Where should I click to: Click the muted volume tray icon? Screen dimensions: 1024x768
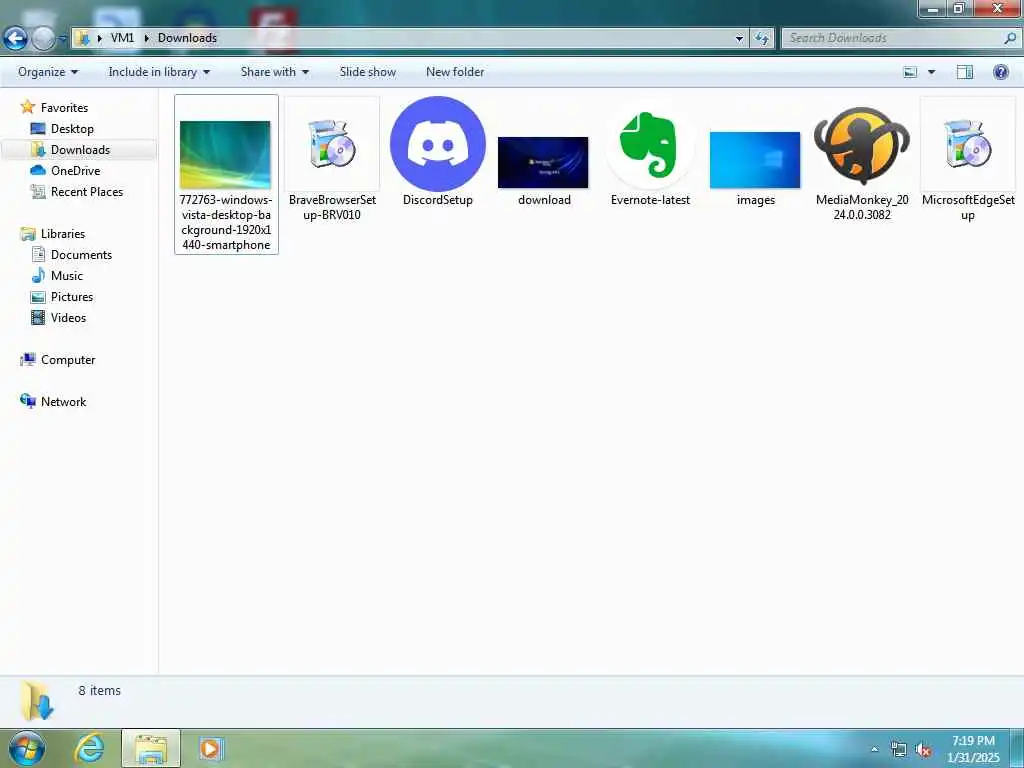923,750
